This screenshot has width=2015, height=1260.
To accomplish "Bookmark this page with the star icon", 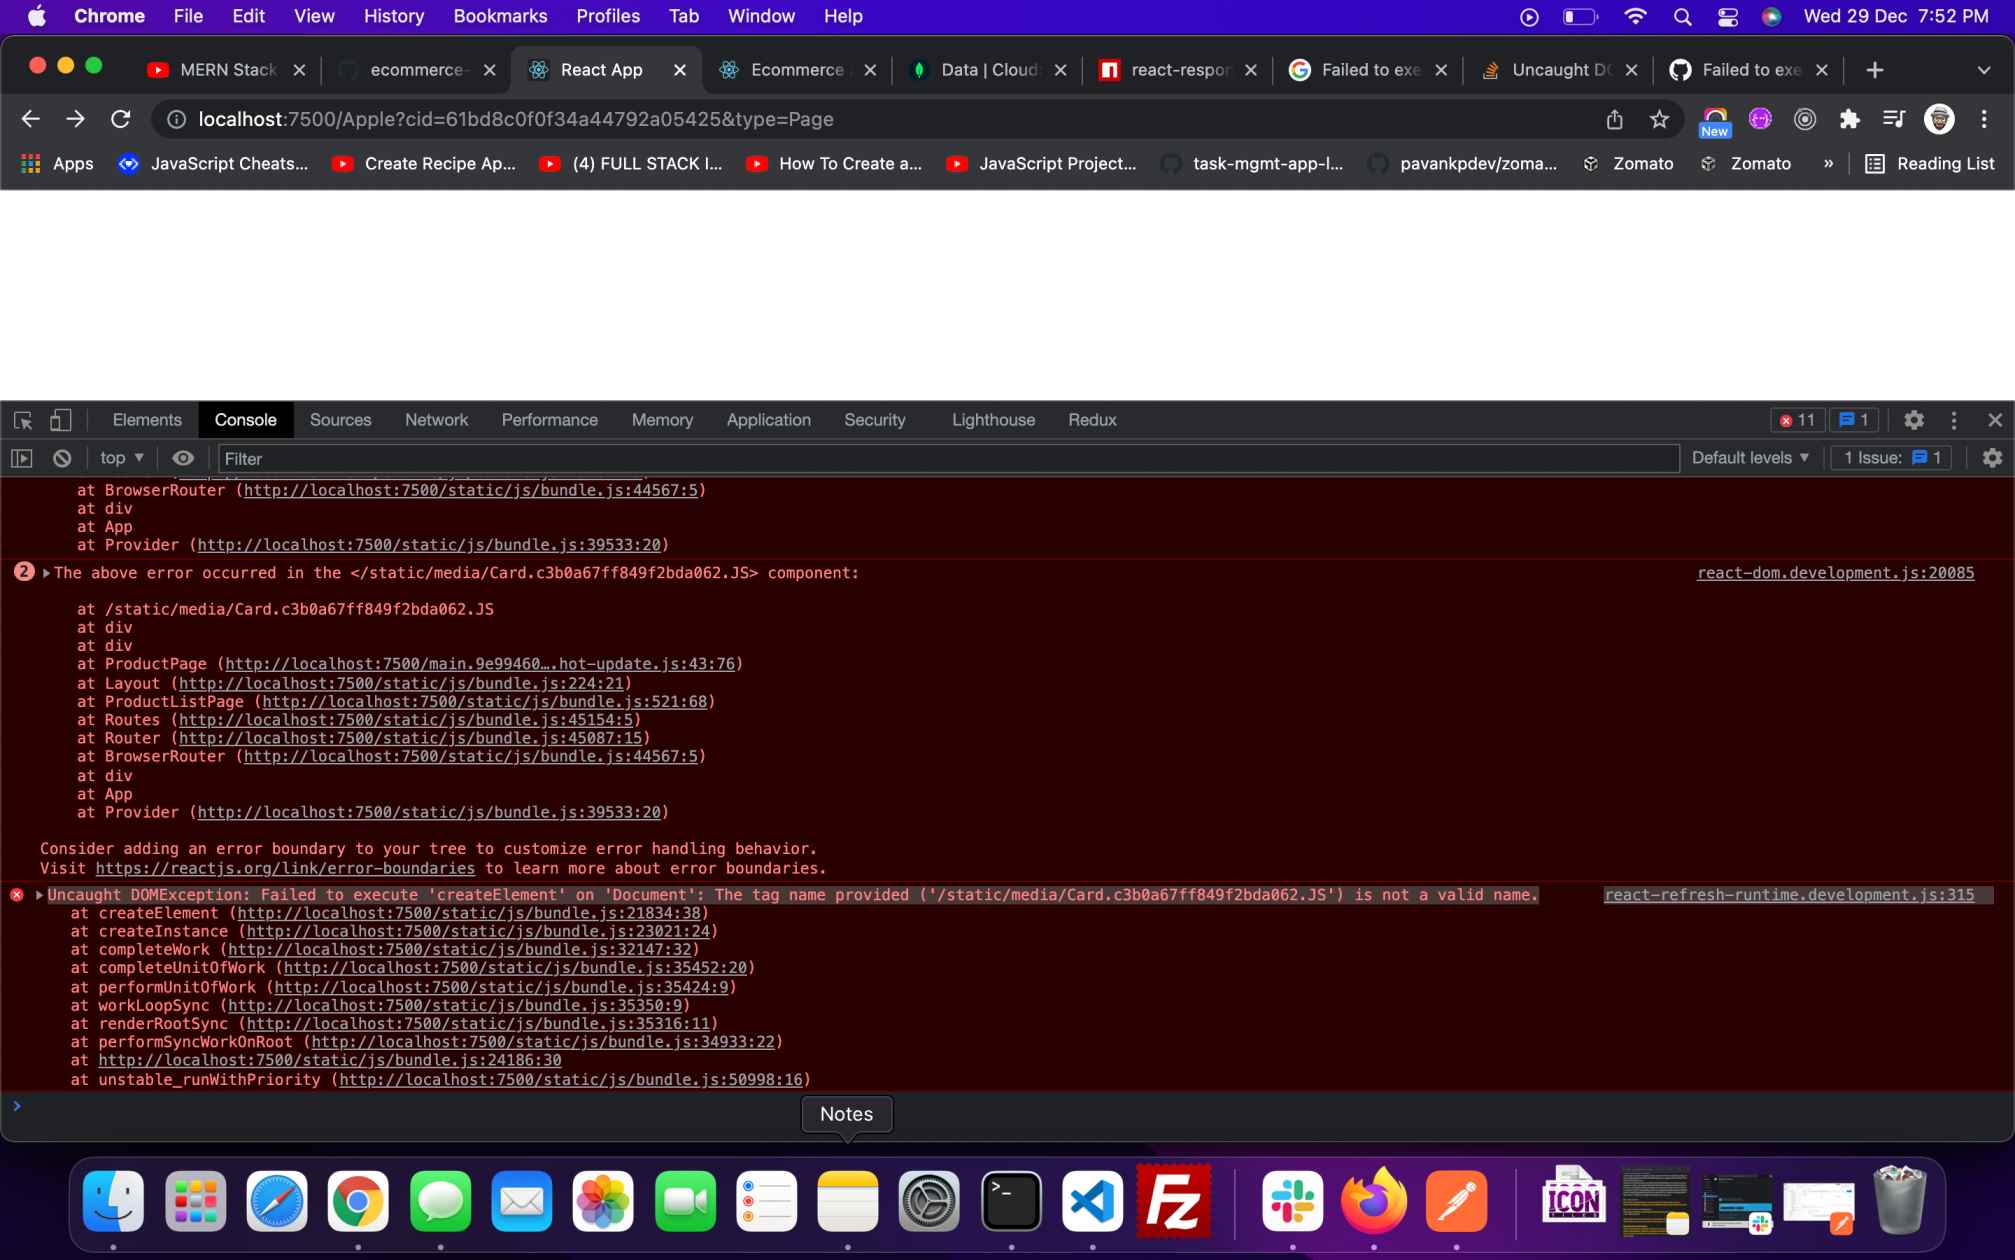I will click(x=1659, y=119).
